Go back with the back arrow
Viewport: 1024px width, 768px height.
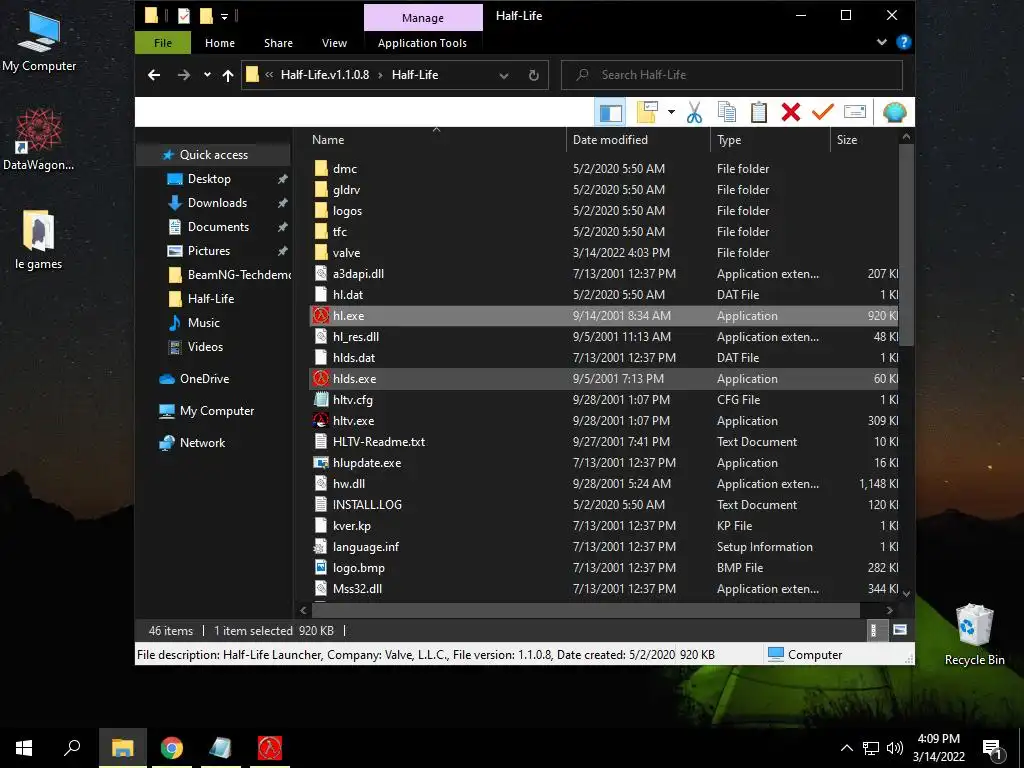(x=154, y=75)
